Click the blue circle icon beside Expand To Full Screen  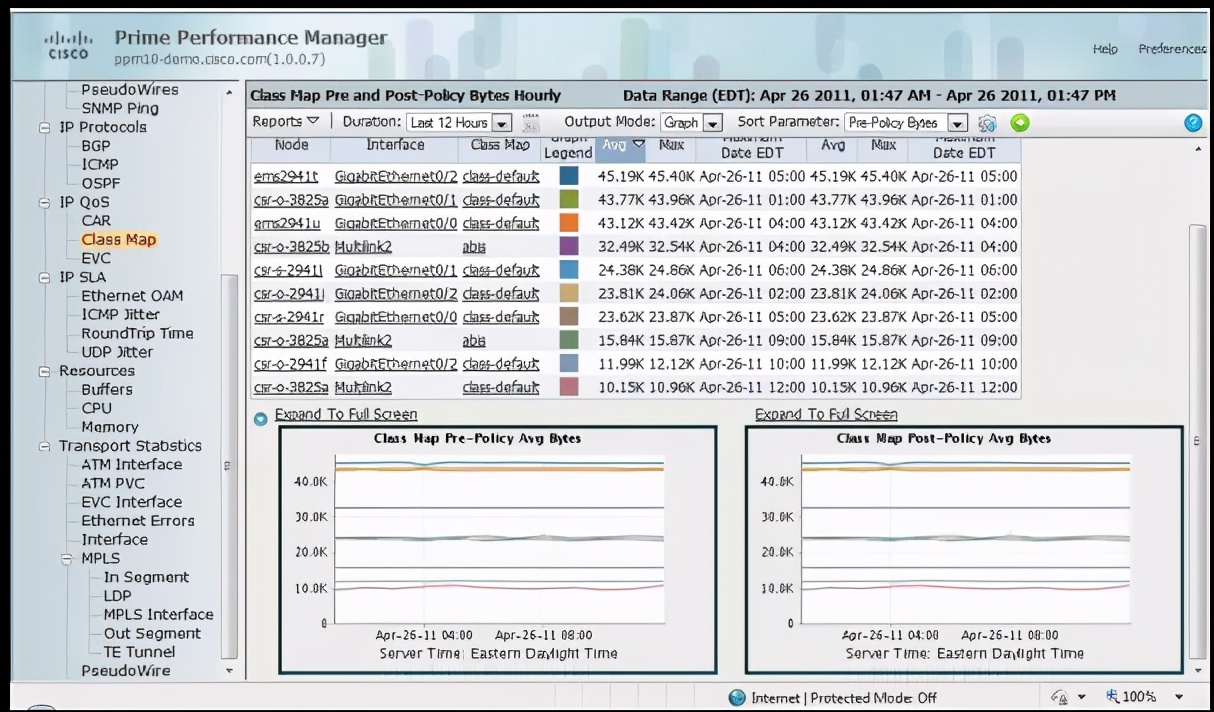260,418
